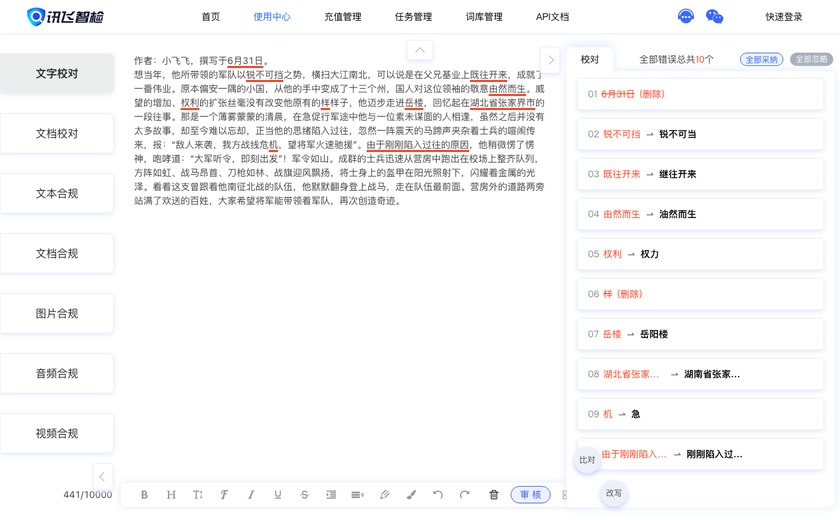Click the 全部错误总共10个 summary text
The width and height of the screenshot is (840, 520).
point(676,59)
